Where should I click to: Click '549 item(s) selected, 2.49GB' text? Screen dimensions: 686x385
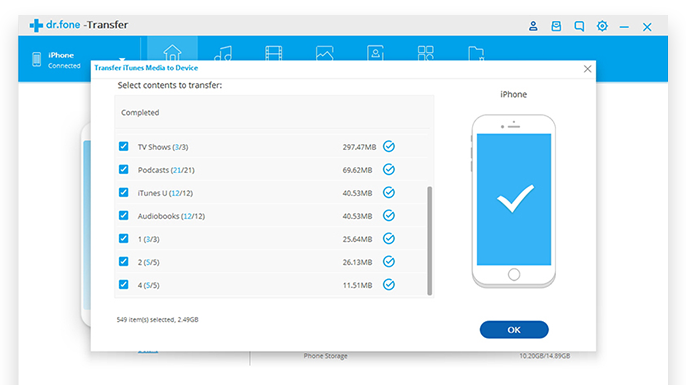point(158,320)
